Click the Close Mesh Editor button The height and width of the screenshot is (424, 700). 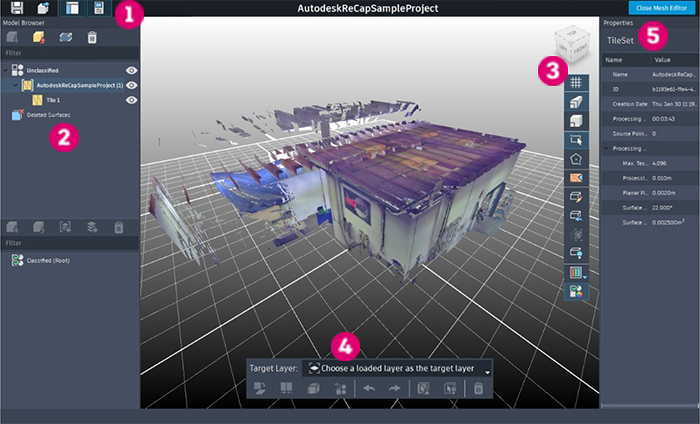(661, 8)
